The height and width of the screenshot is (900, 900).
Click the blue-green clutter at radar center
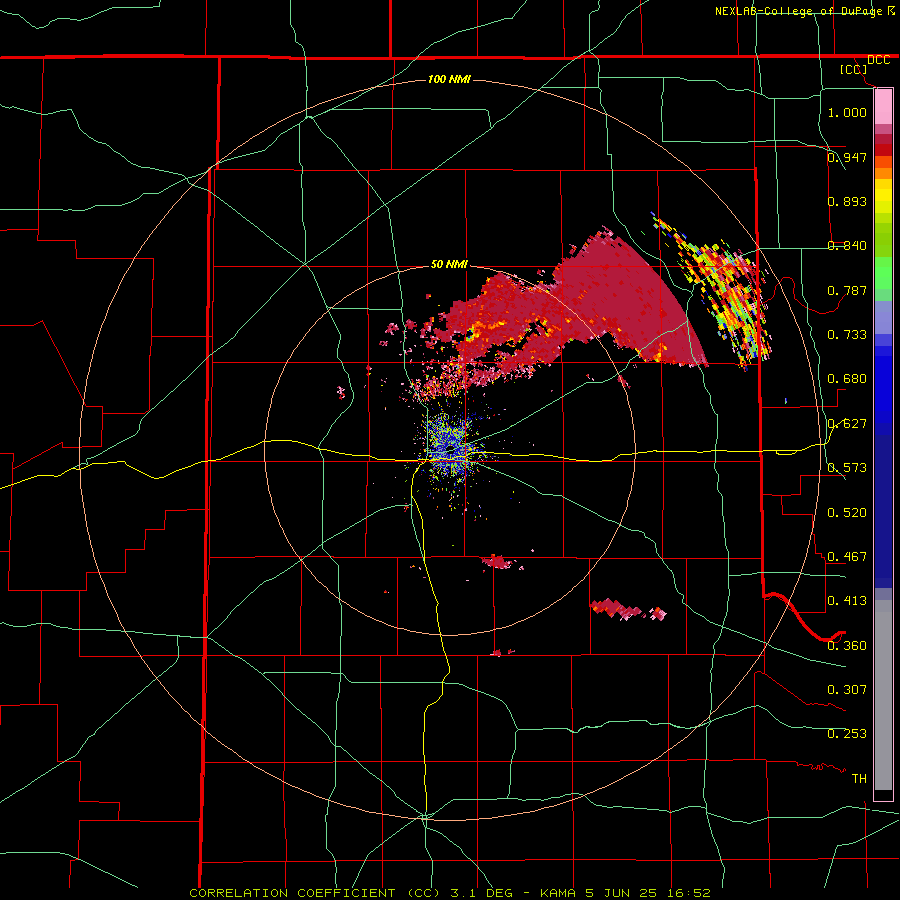point(451,448)
